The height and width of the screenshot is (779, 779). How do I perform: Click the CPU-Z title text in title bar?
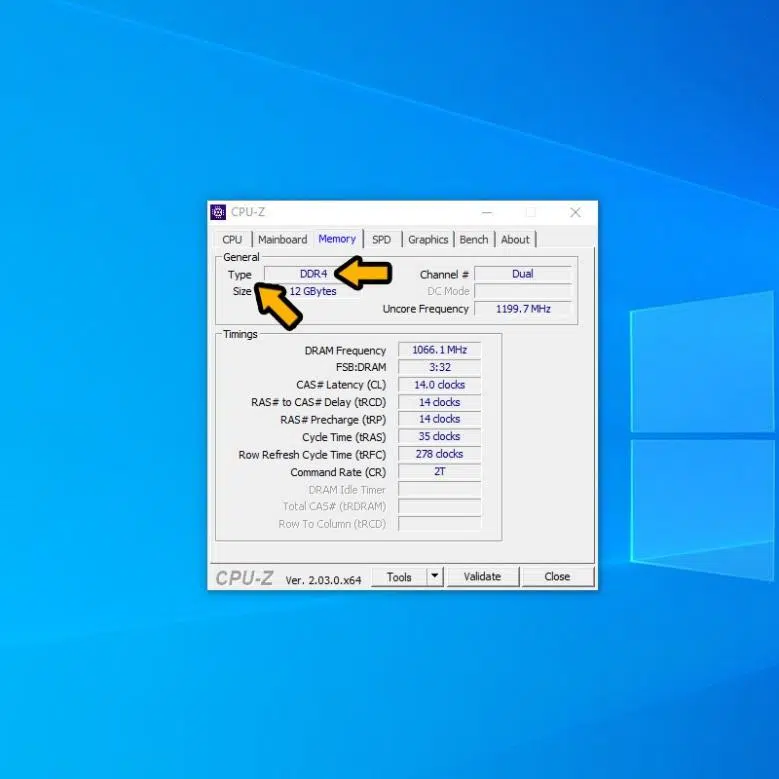[248, 212]
